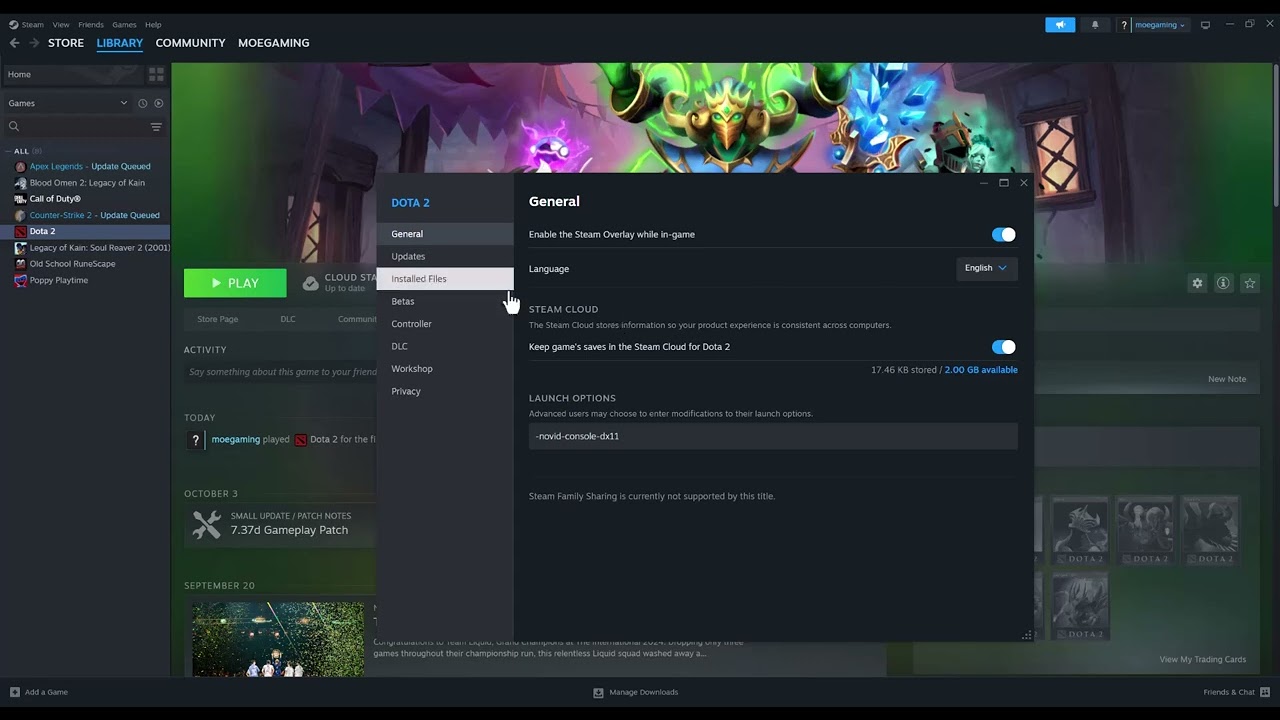The width and height of the screenshot is (1280, 720).
Task: Go to the STORE section
Action: [x=66, y=43]
